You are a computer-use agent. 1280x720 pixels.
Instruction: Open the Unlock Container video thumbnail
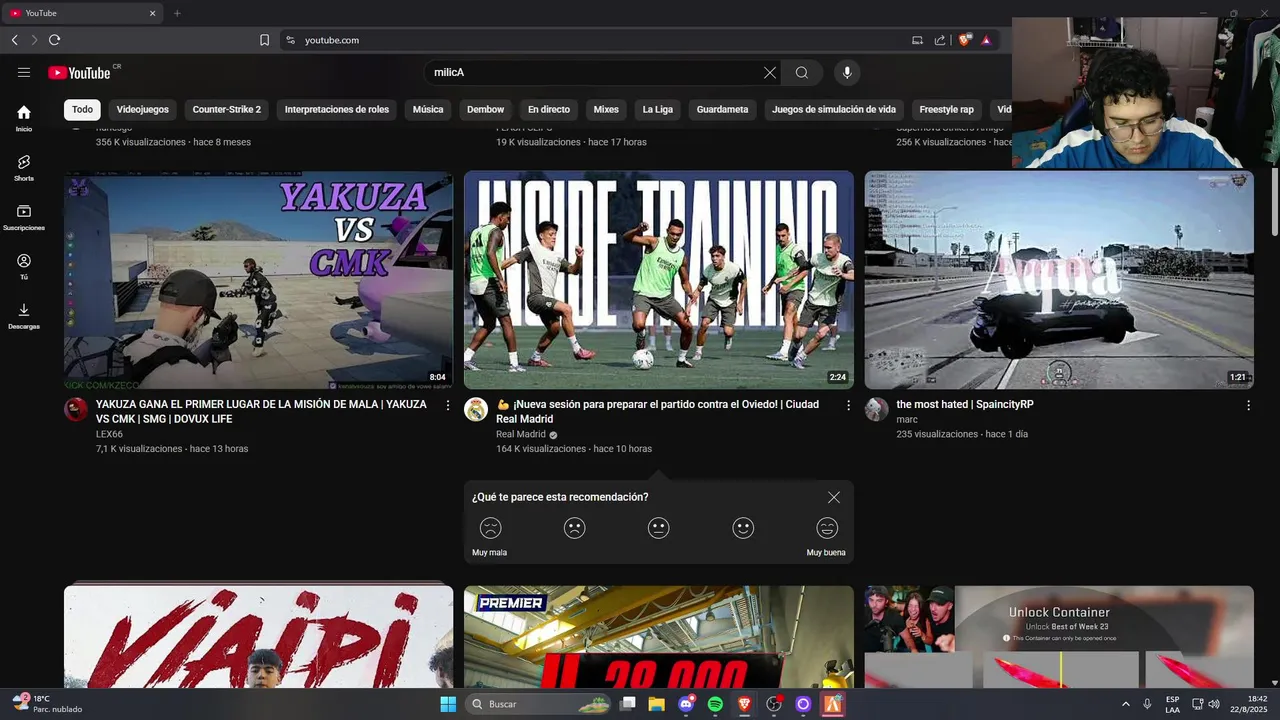(1059, 636)
